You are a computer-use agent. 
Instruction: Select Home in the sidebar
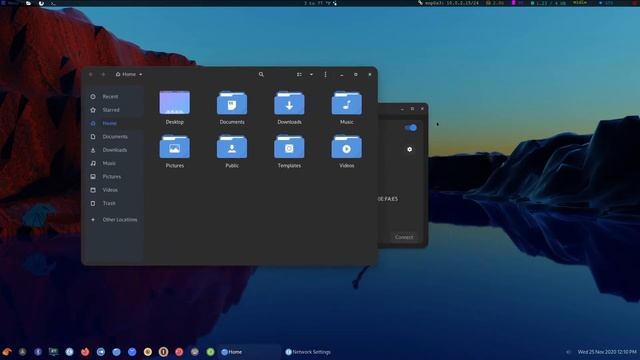click(x=114, y=123)
